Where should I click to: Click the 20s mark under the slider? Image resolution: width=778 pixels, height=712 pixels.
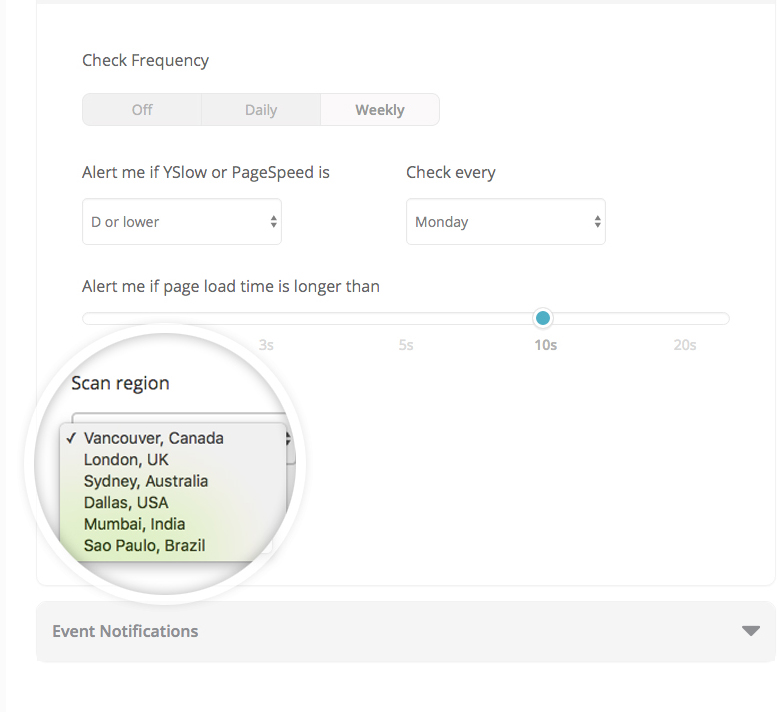tap(684, 345)
